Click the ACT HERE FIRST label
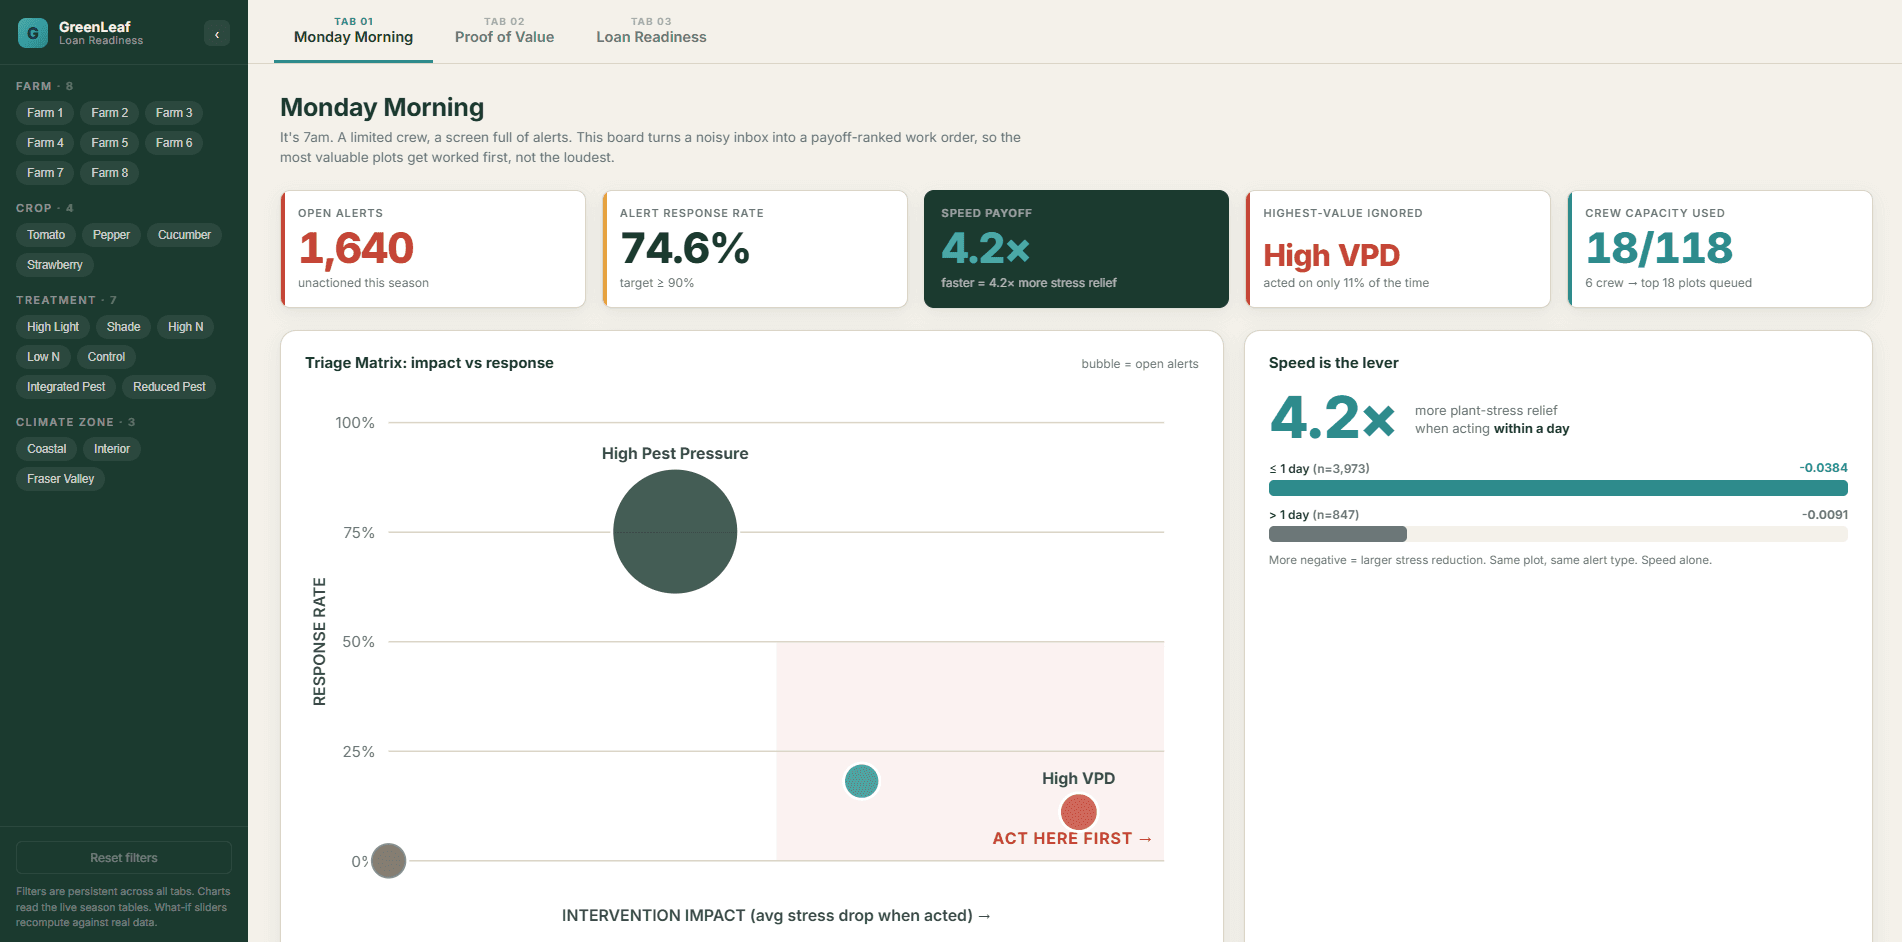The height and width of the screenshot is (942, 1902). tap(1072, 838)
